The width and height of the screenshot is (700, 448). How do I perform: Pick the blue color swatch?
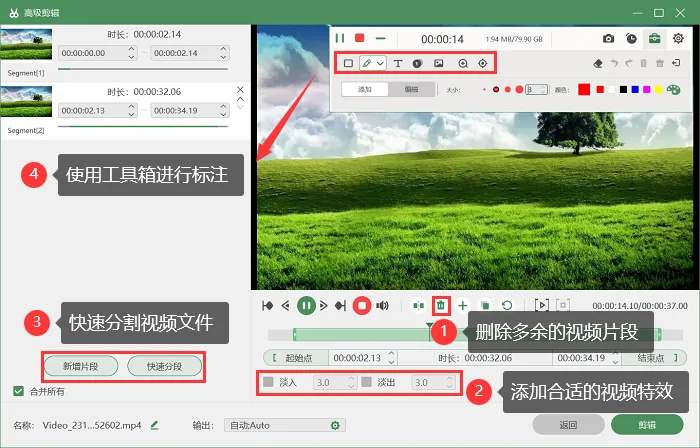click(635, 90)
